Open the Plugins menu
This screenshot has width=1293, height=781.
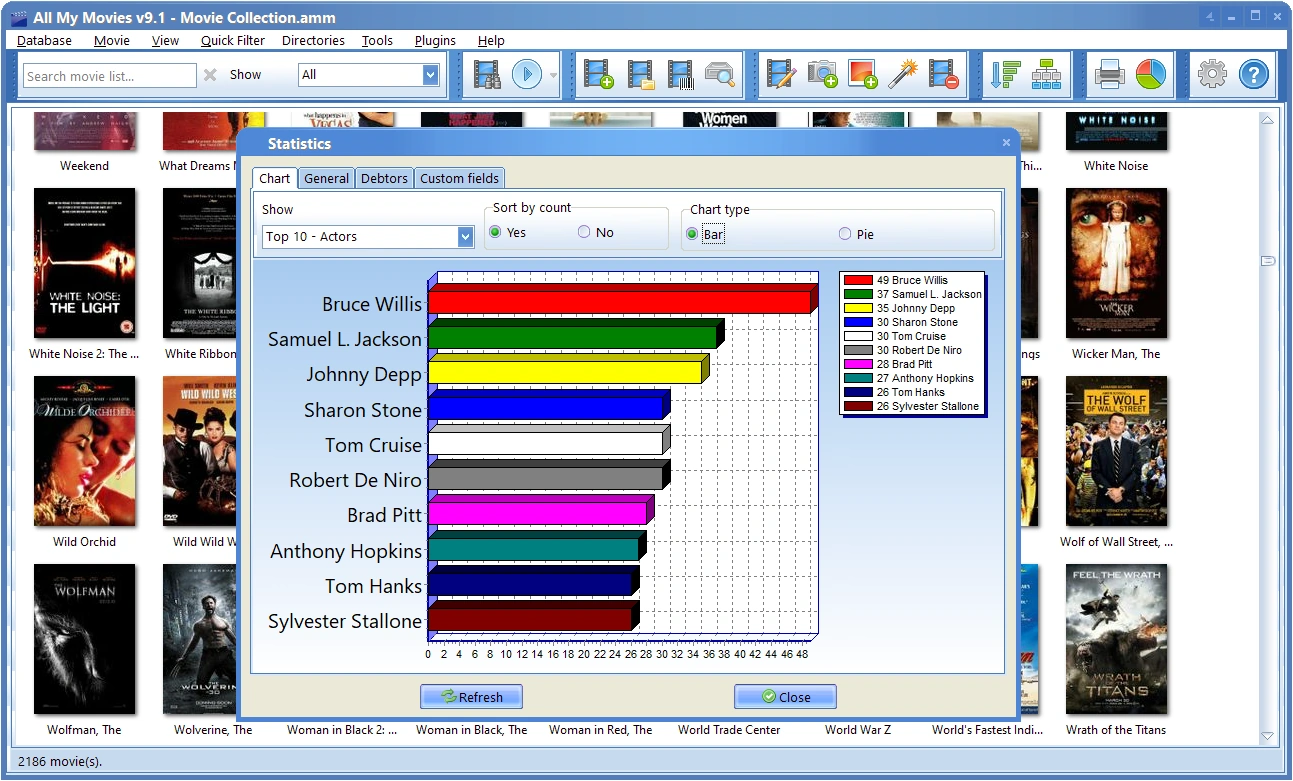(x=435, y=40)
